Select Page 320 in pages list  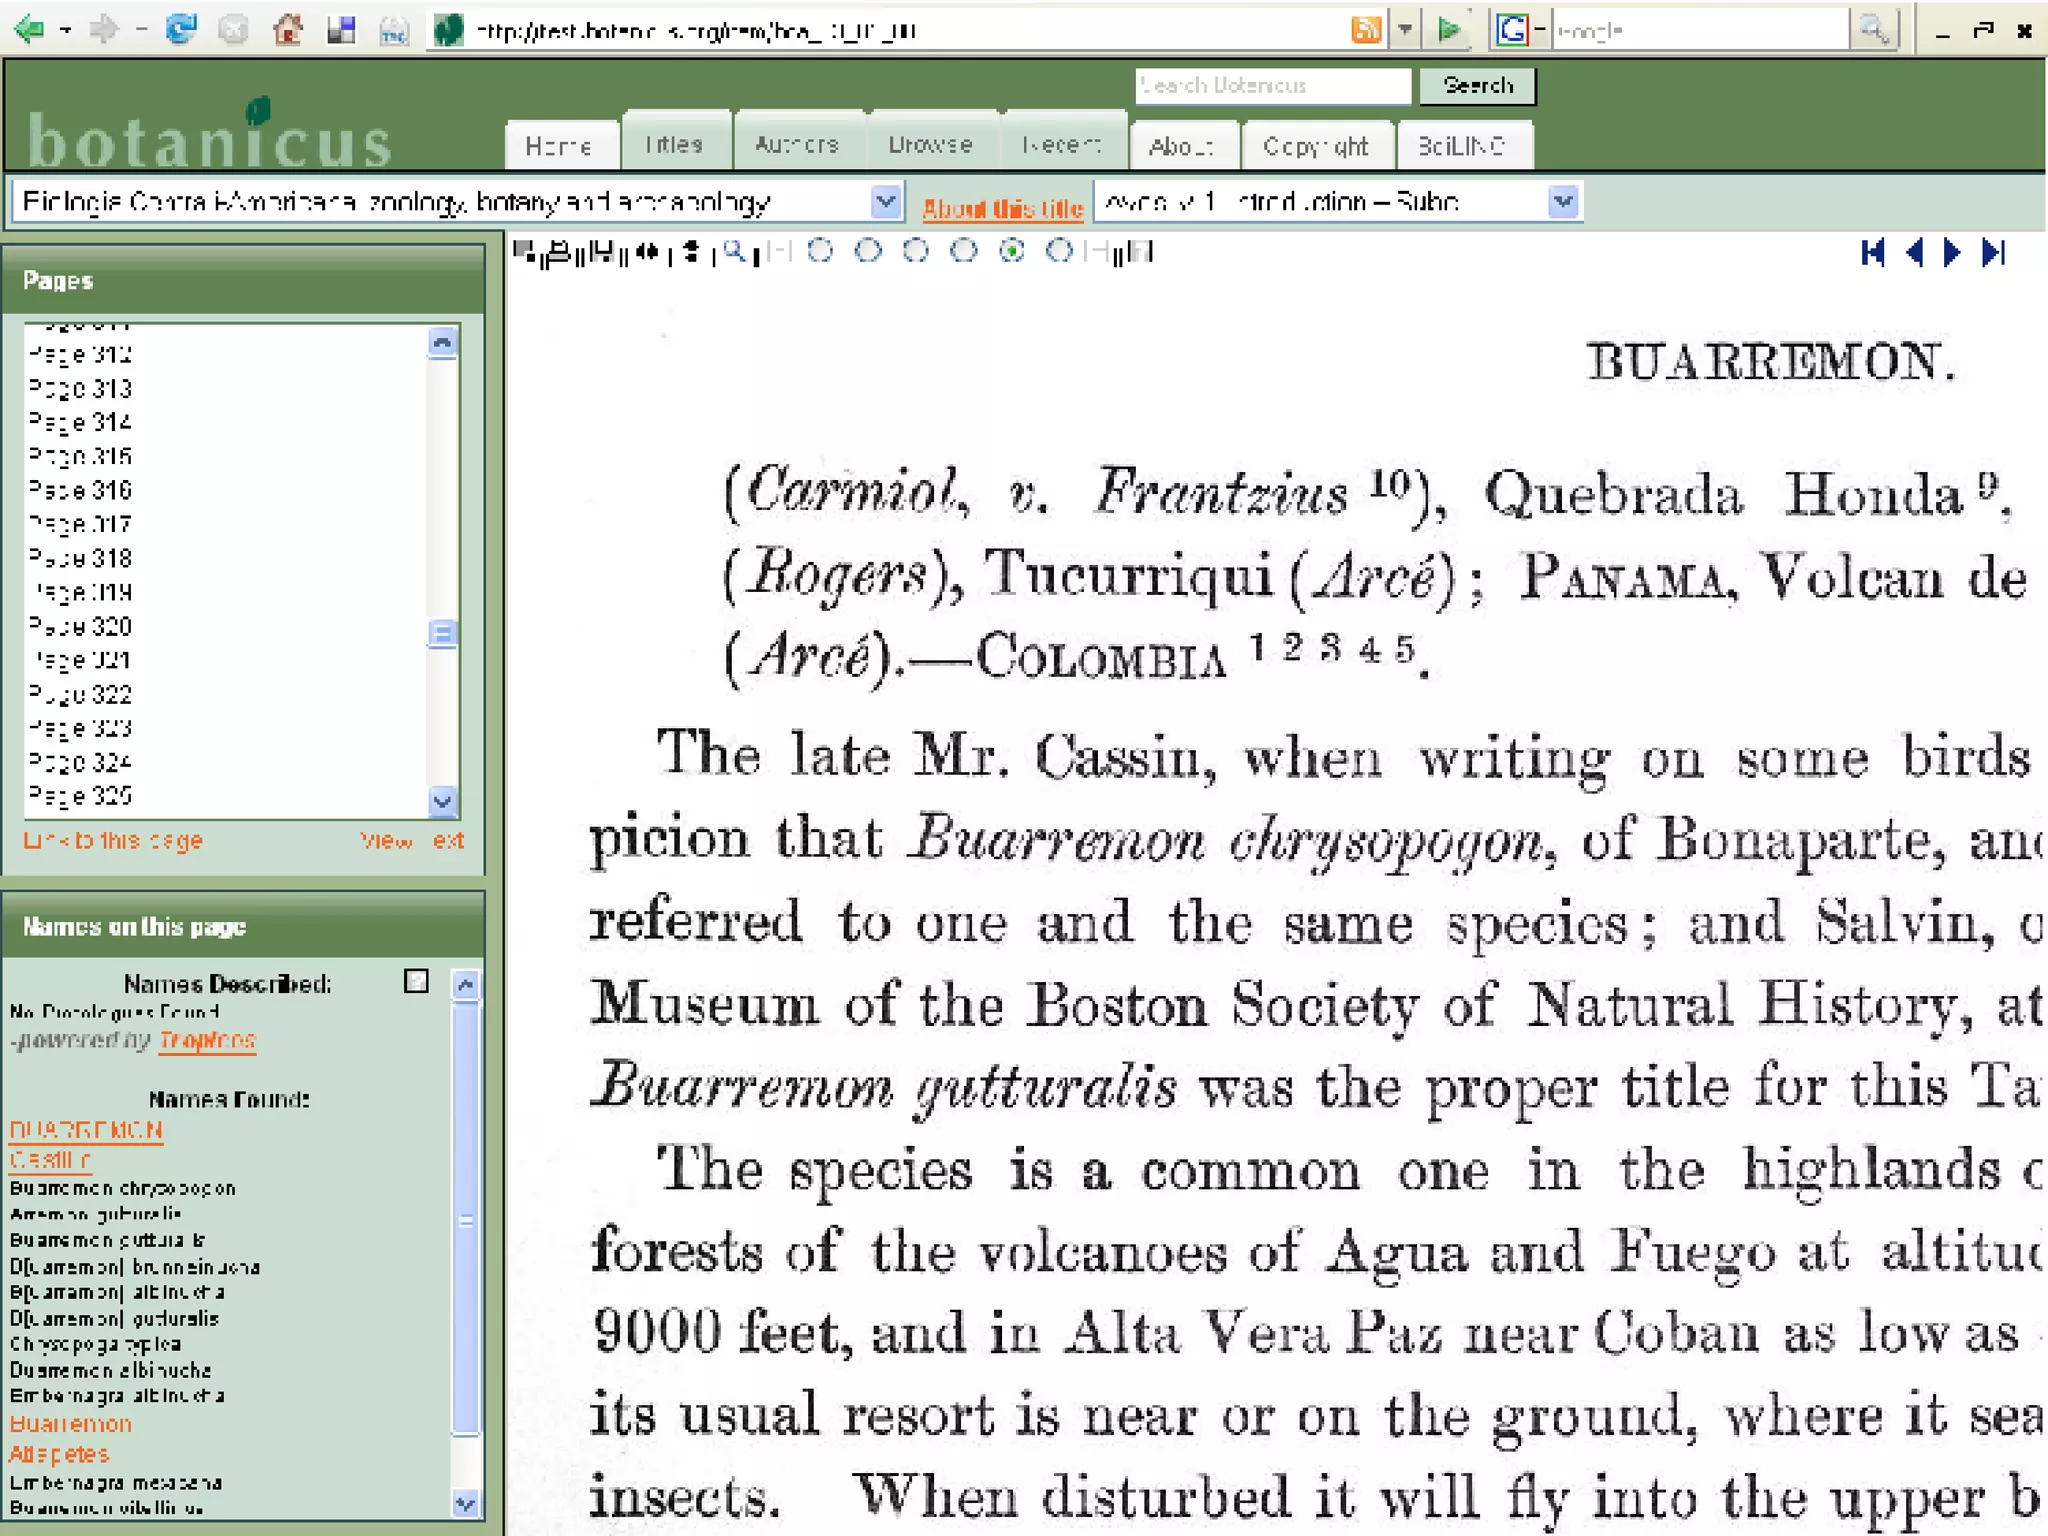coord(81,627)
